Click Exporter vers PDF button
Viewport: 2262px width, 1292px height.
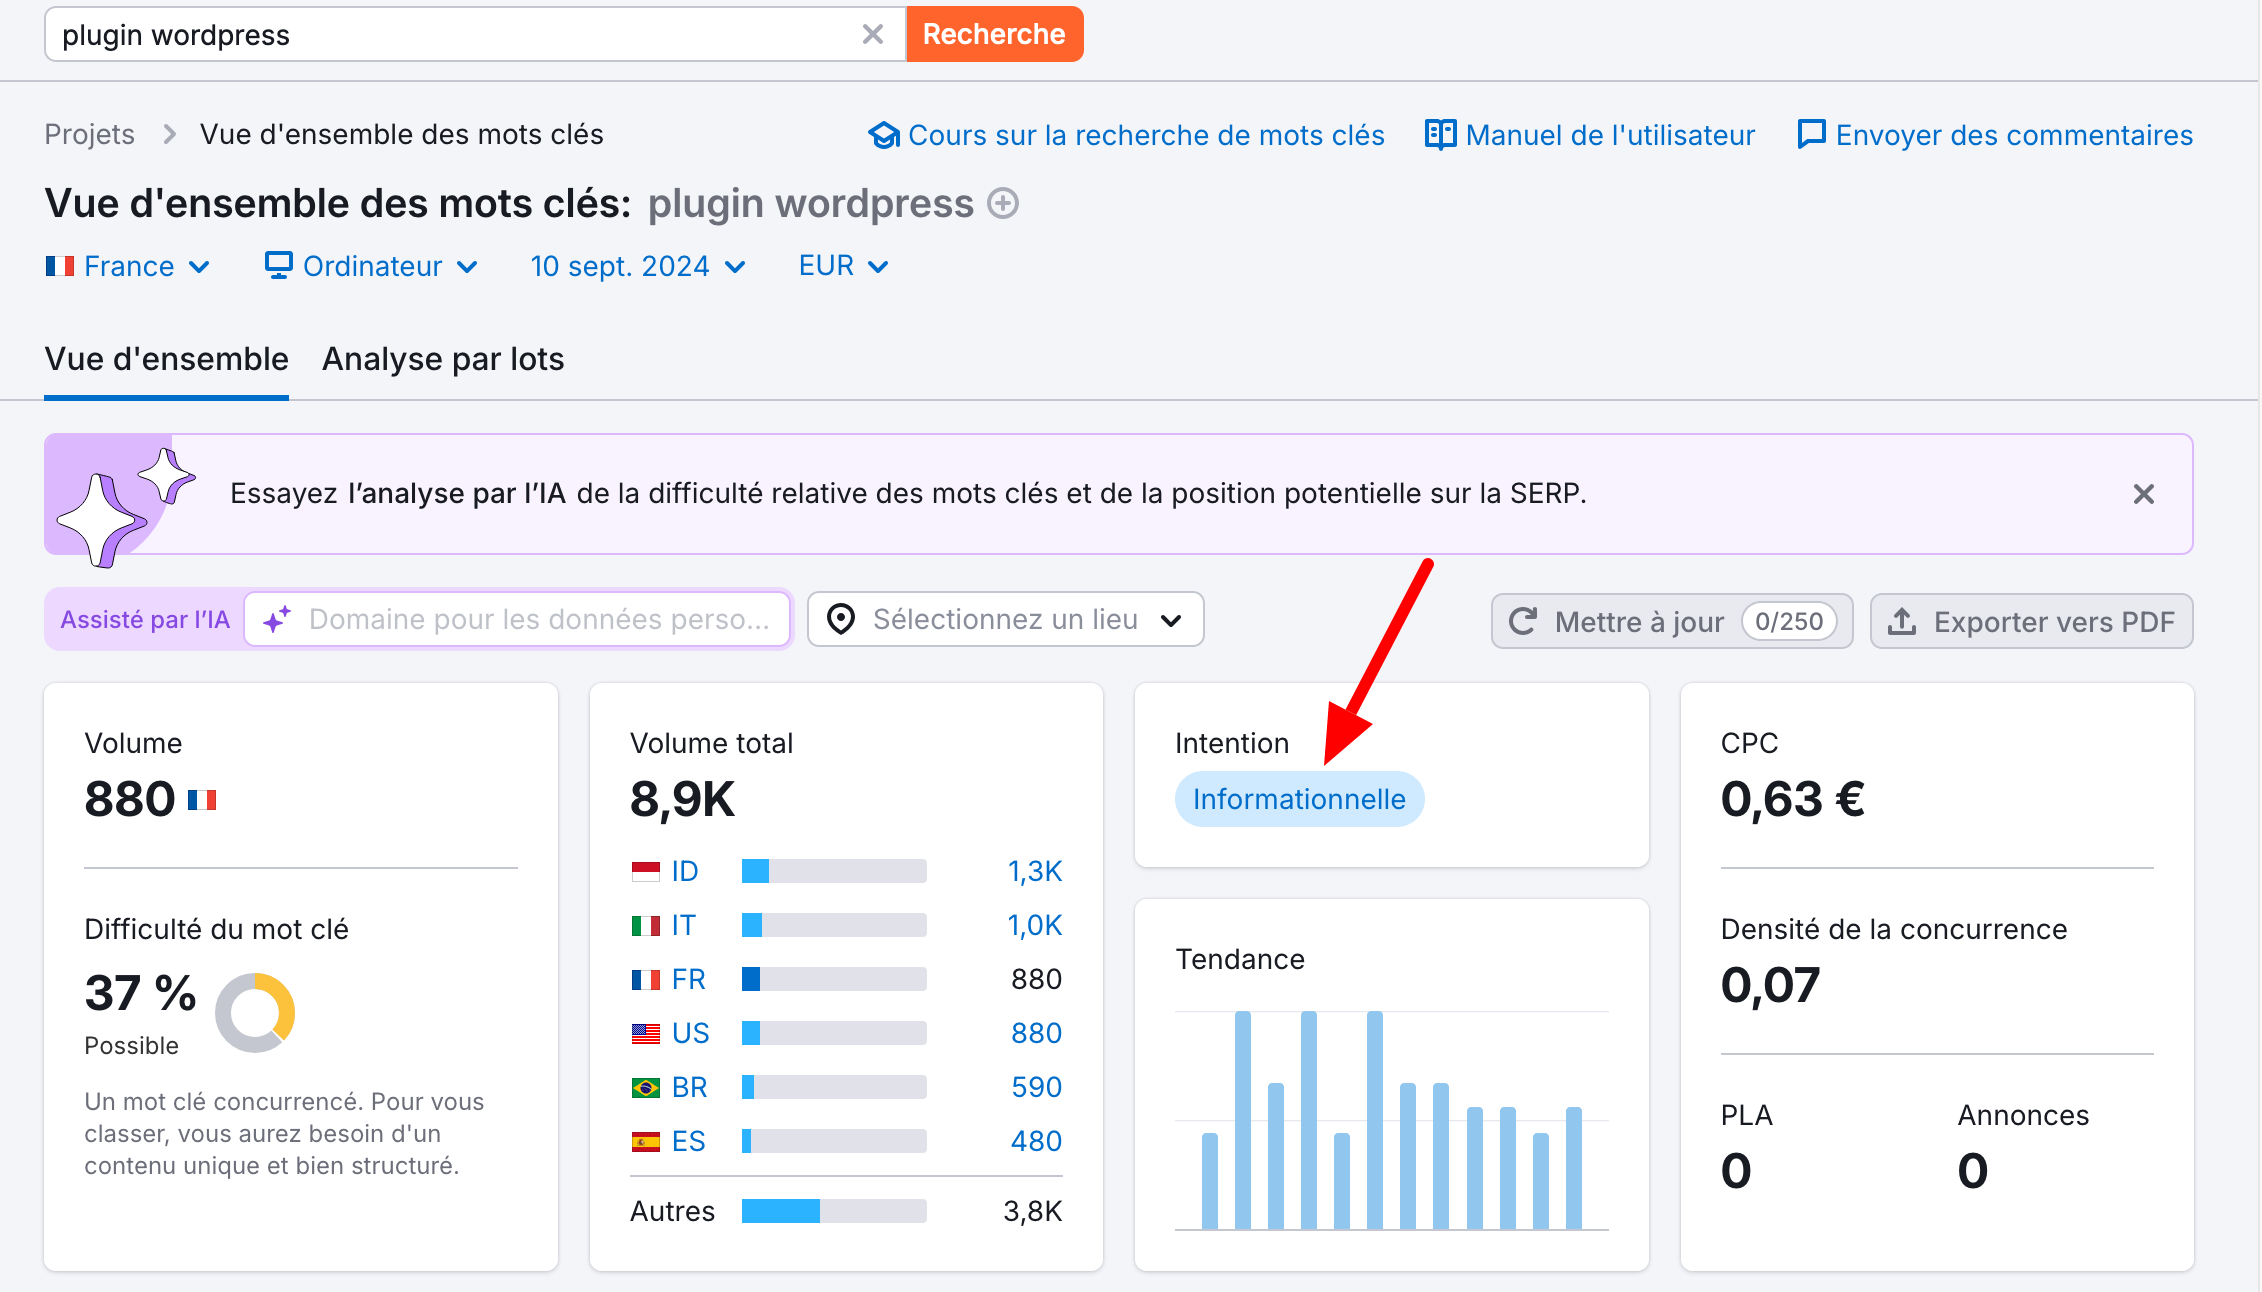click(x=2031, y=622)
